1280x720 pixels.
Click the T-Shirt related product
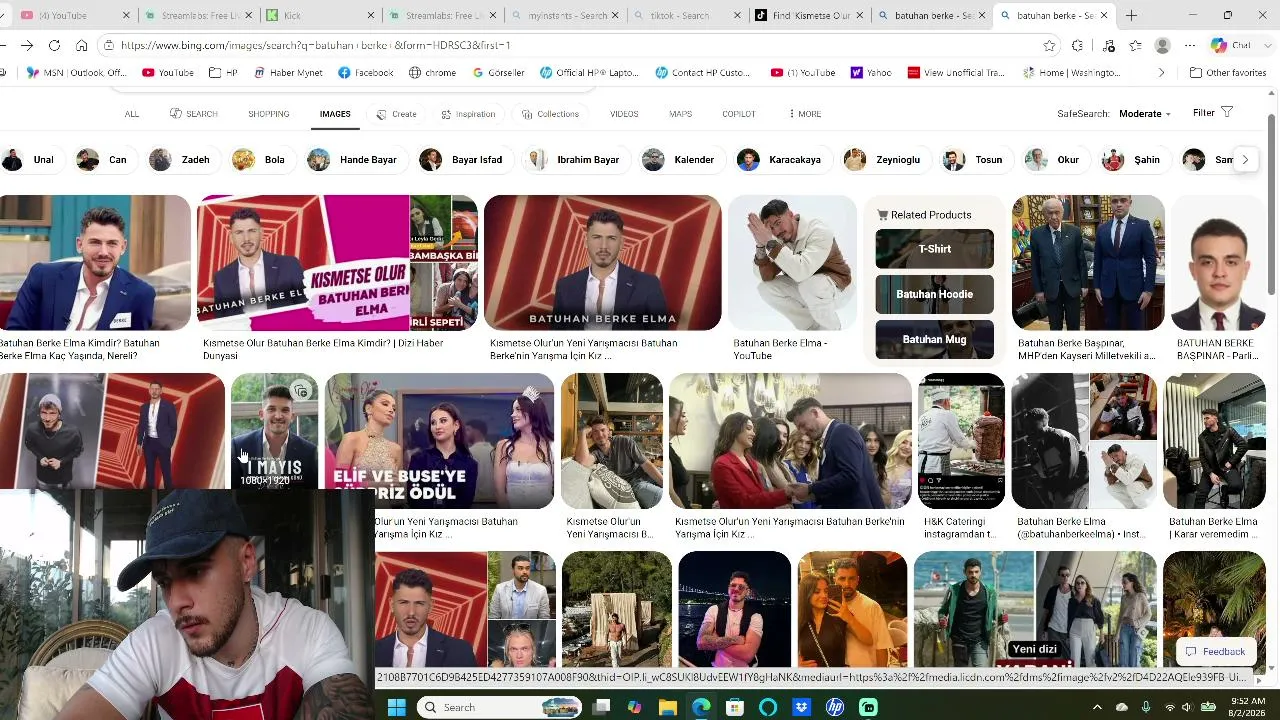click(934, 249)
